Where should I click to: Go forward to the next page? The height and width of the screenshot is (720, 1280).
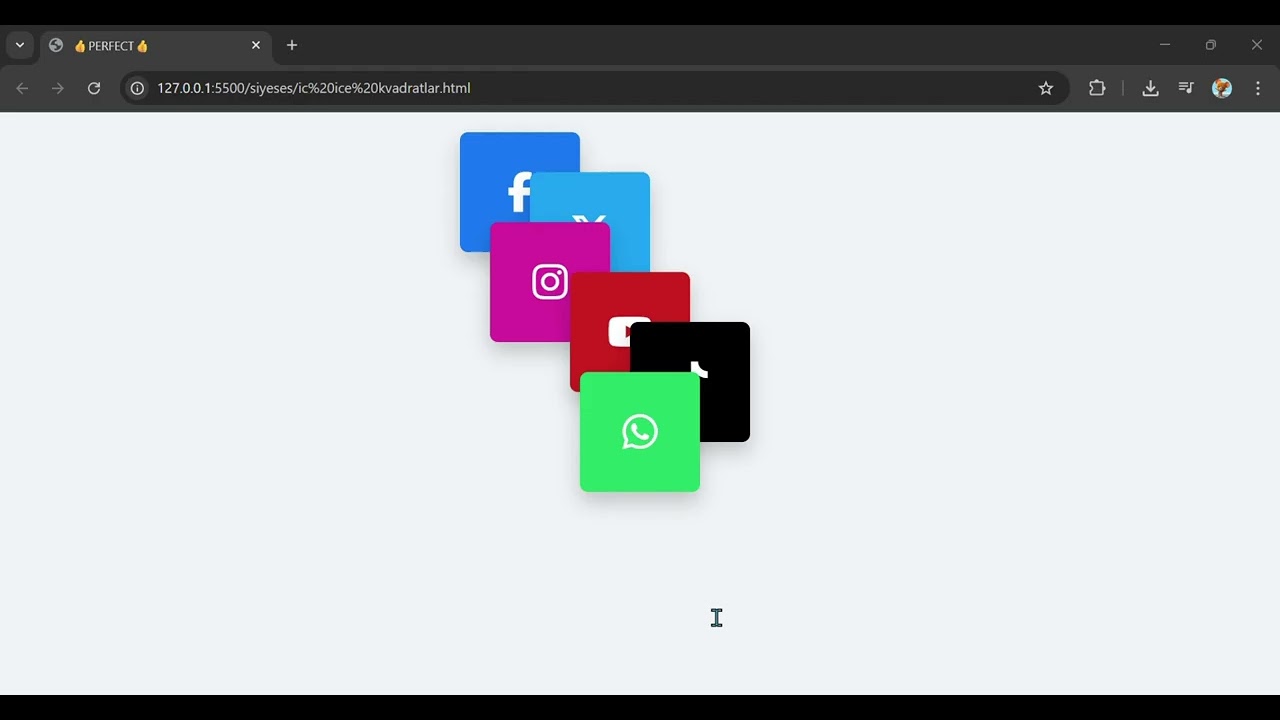click(x=58, y=88)
